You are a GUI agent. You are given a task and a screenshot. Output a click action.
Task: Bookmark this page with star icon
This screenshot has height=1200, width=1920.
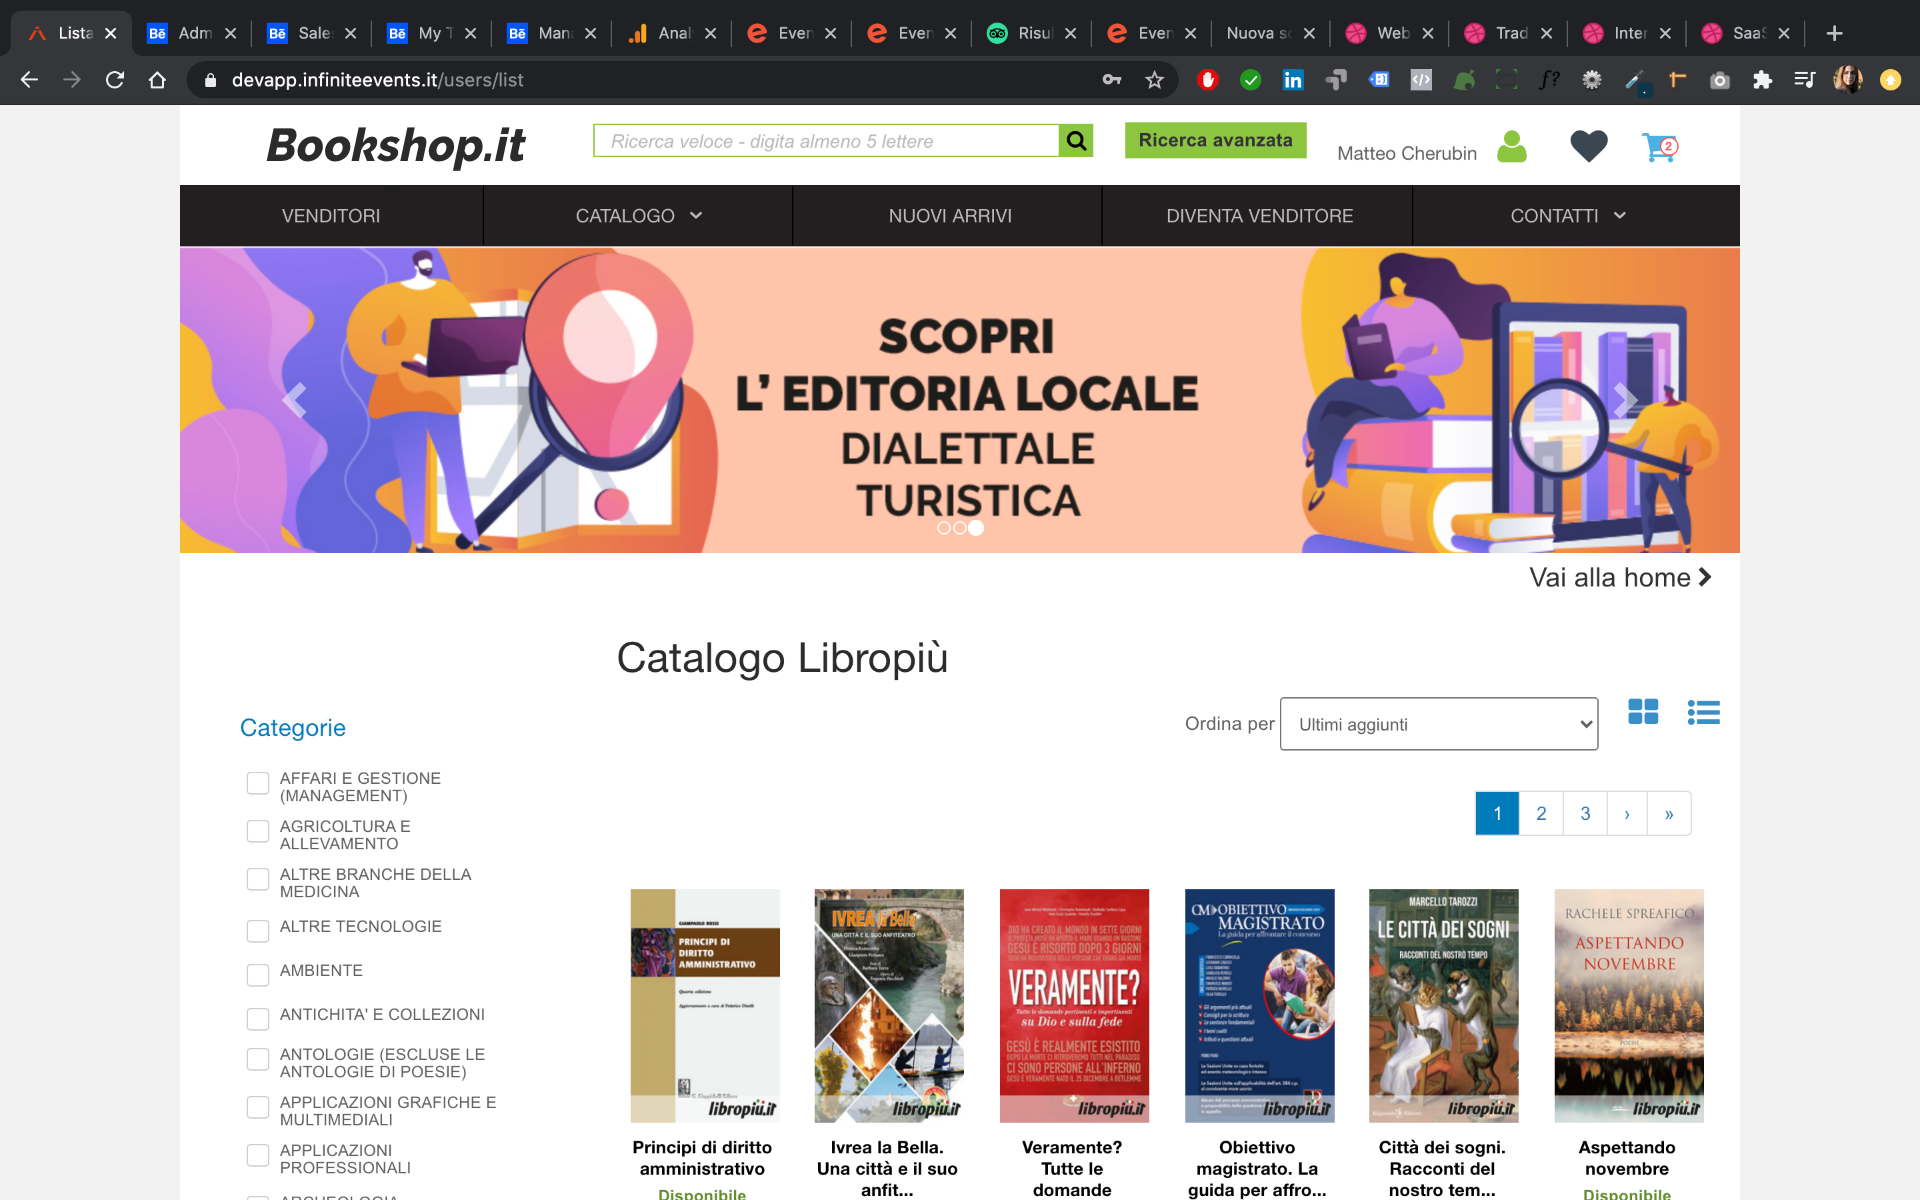tap(1155, 80)
